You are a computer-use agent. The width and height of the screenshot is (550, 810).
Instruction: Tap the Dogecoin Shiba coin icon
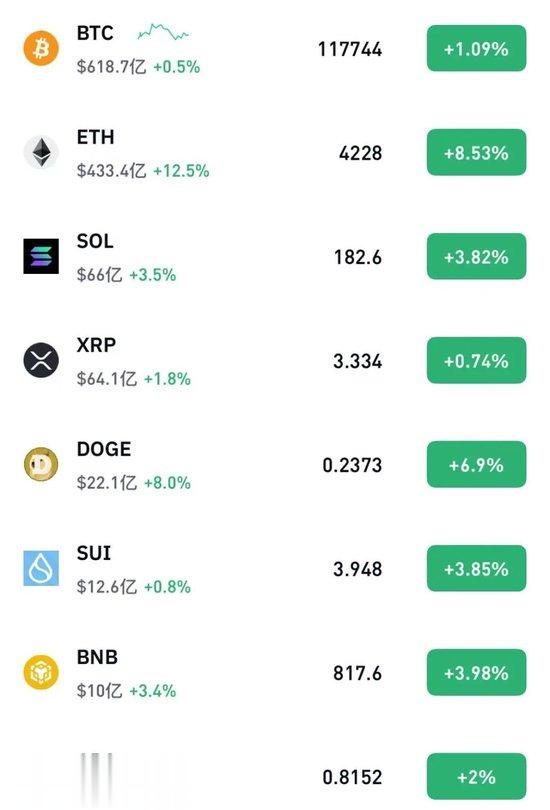click(41, 464)
